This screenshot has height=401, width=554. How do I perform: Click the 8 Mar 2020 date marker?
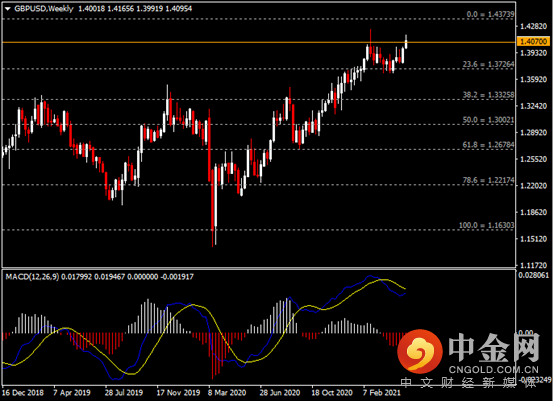tap(227, 393)
